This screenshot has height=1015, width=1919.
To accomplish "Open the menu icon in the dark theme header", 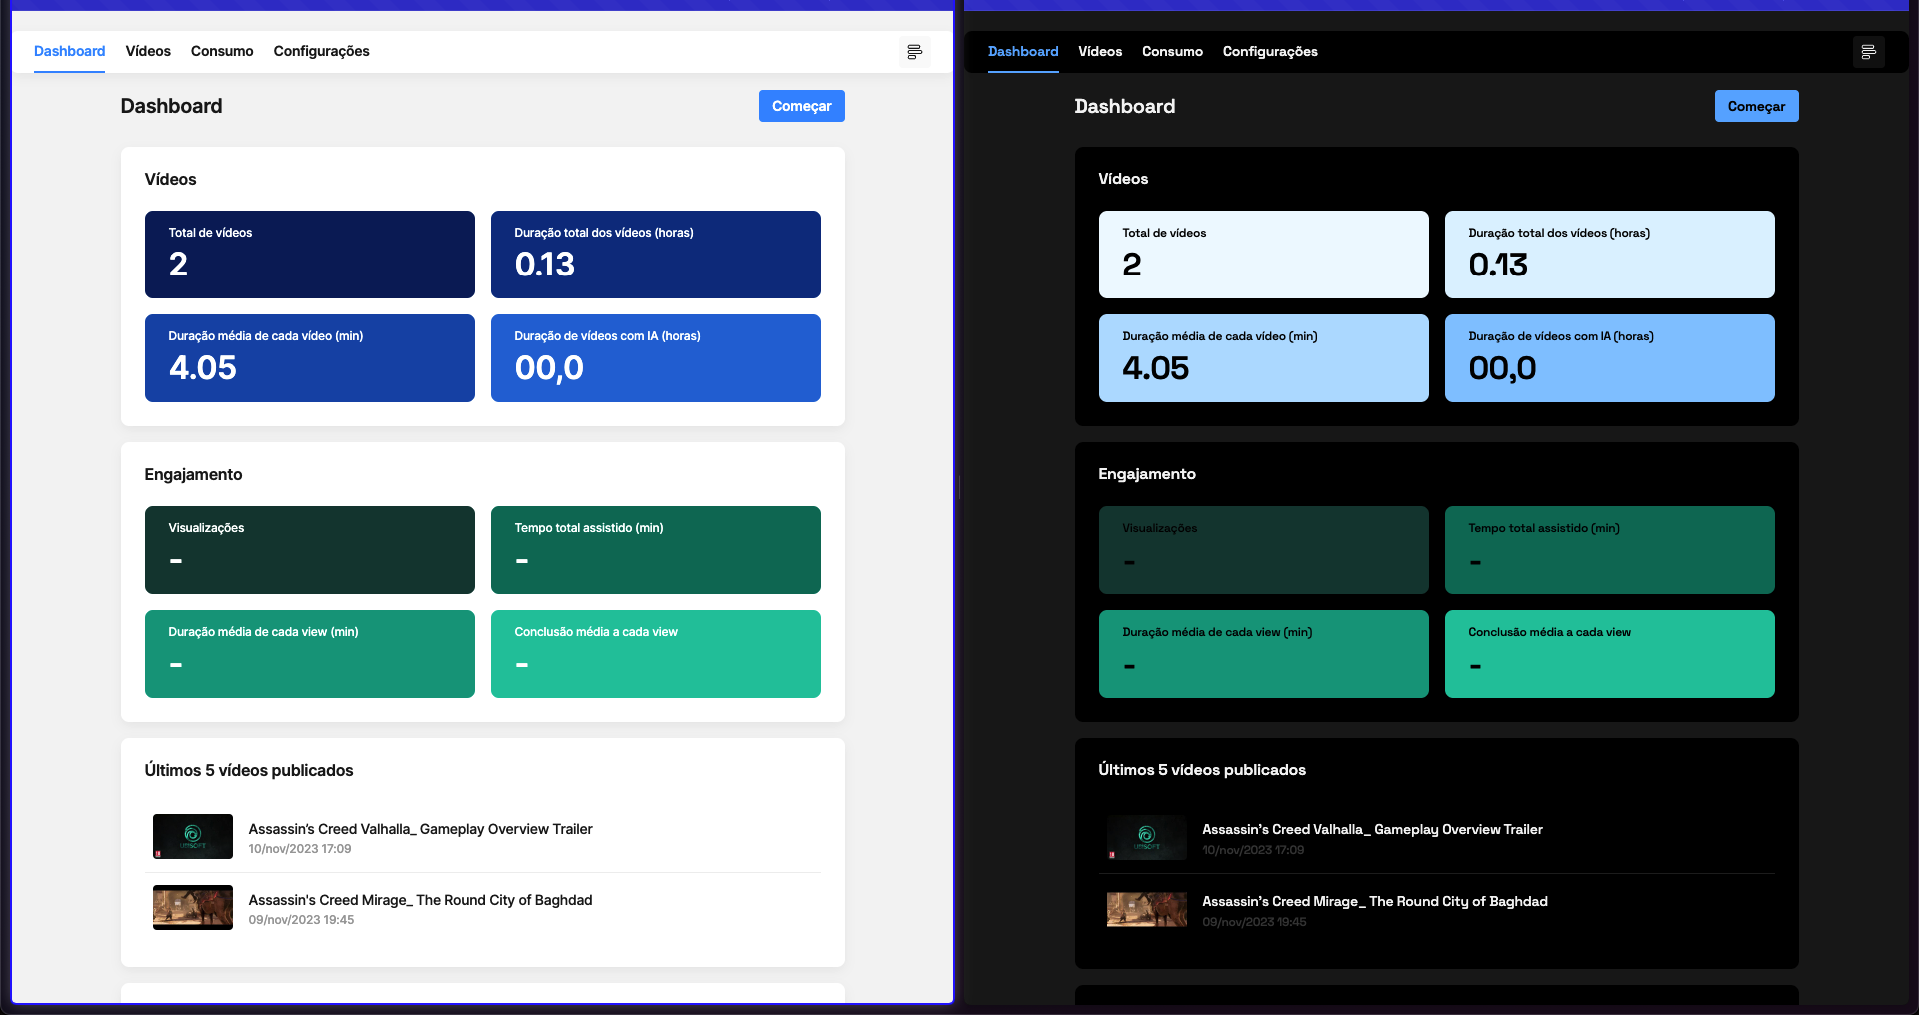I will [x=1868, y=51].
